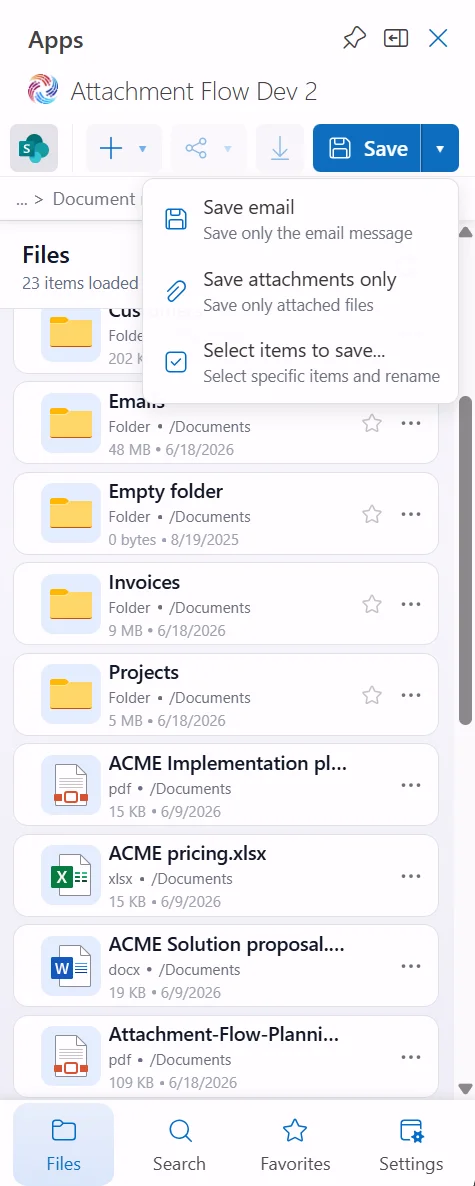Click the Projects folder icon
This screenshot has width=475, height=1186.
(71, 694)
